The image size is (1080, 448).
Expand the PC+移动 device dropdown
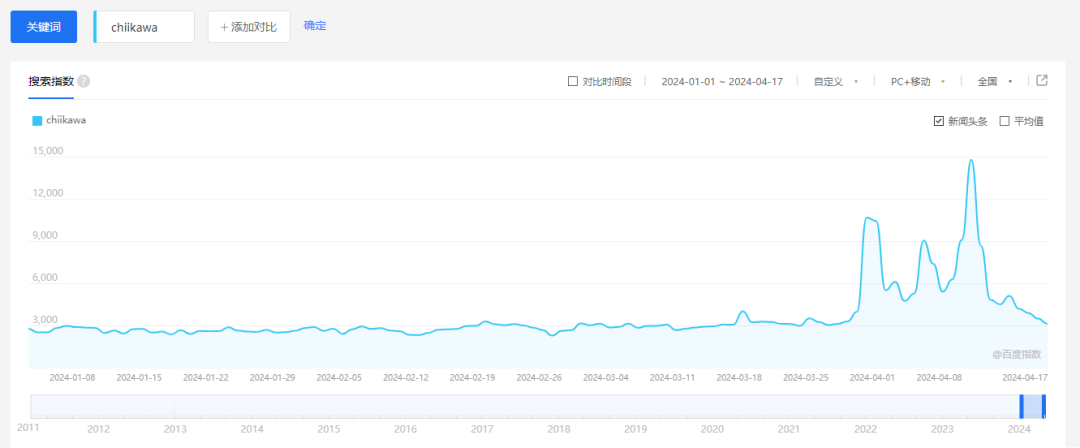917,82
